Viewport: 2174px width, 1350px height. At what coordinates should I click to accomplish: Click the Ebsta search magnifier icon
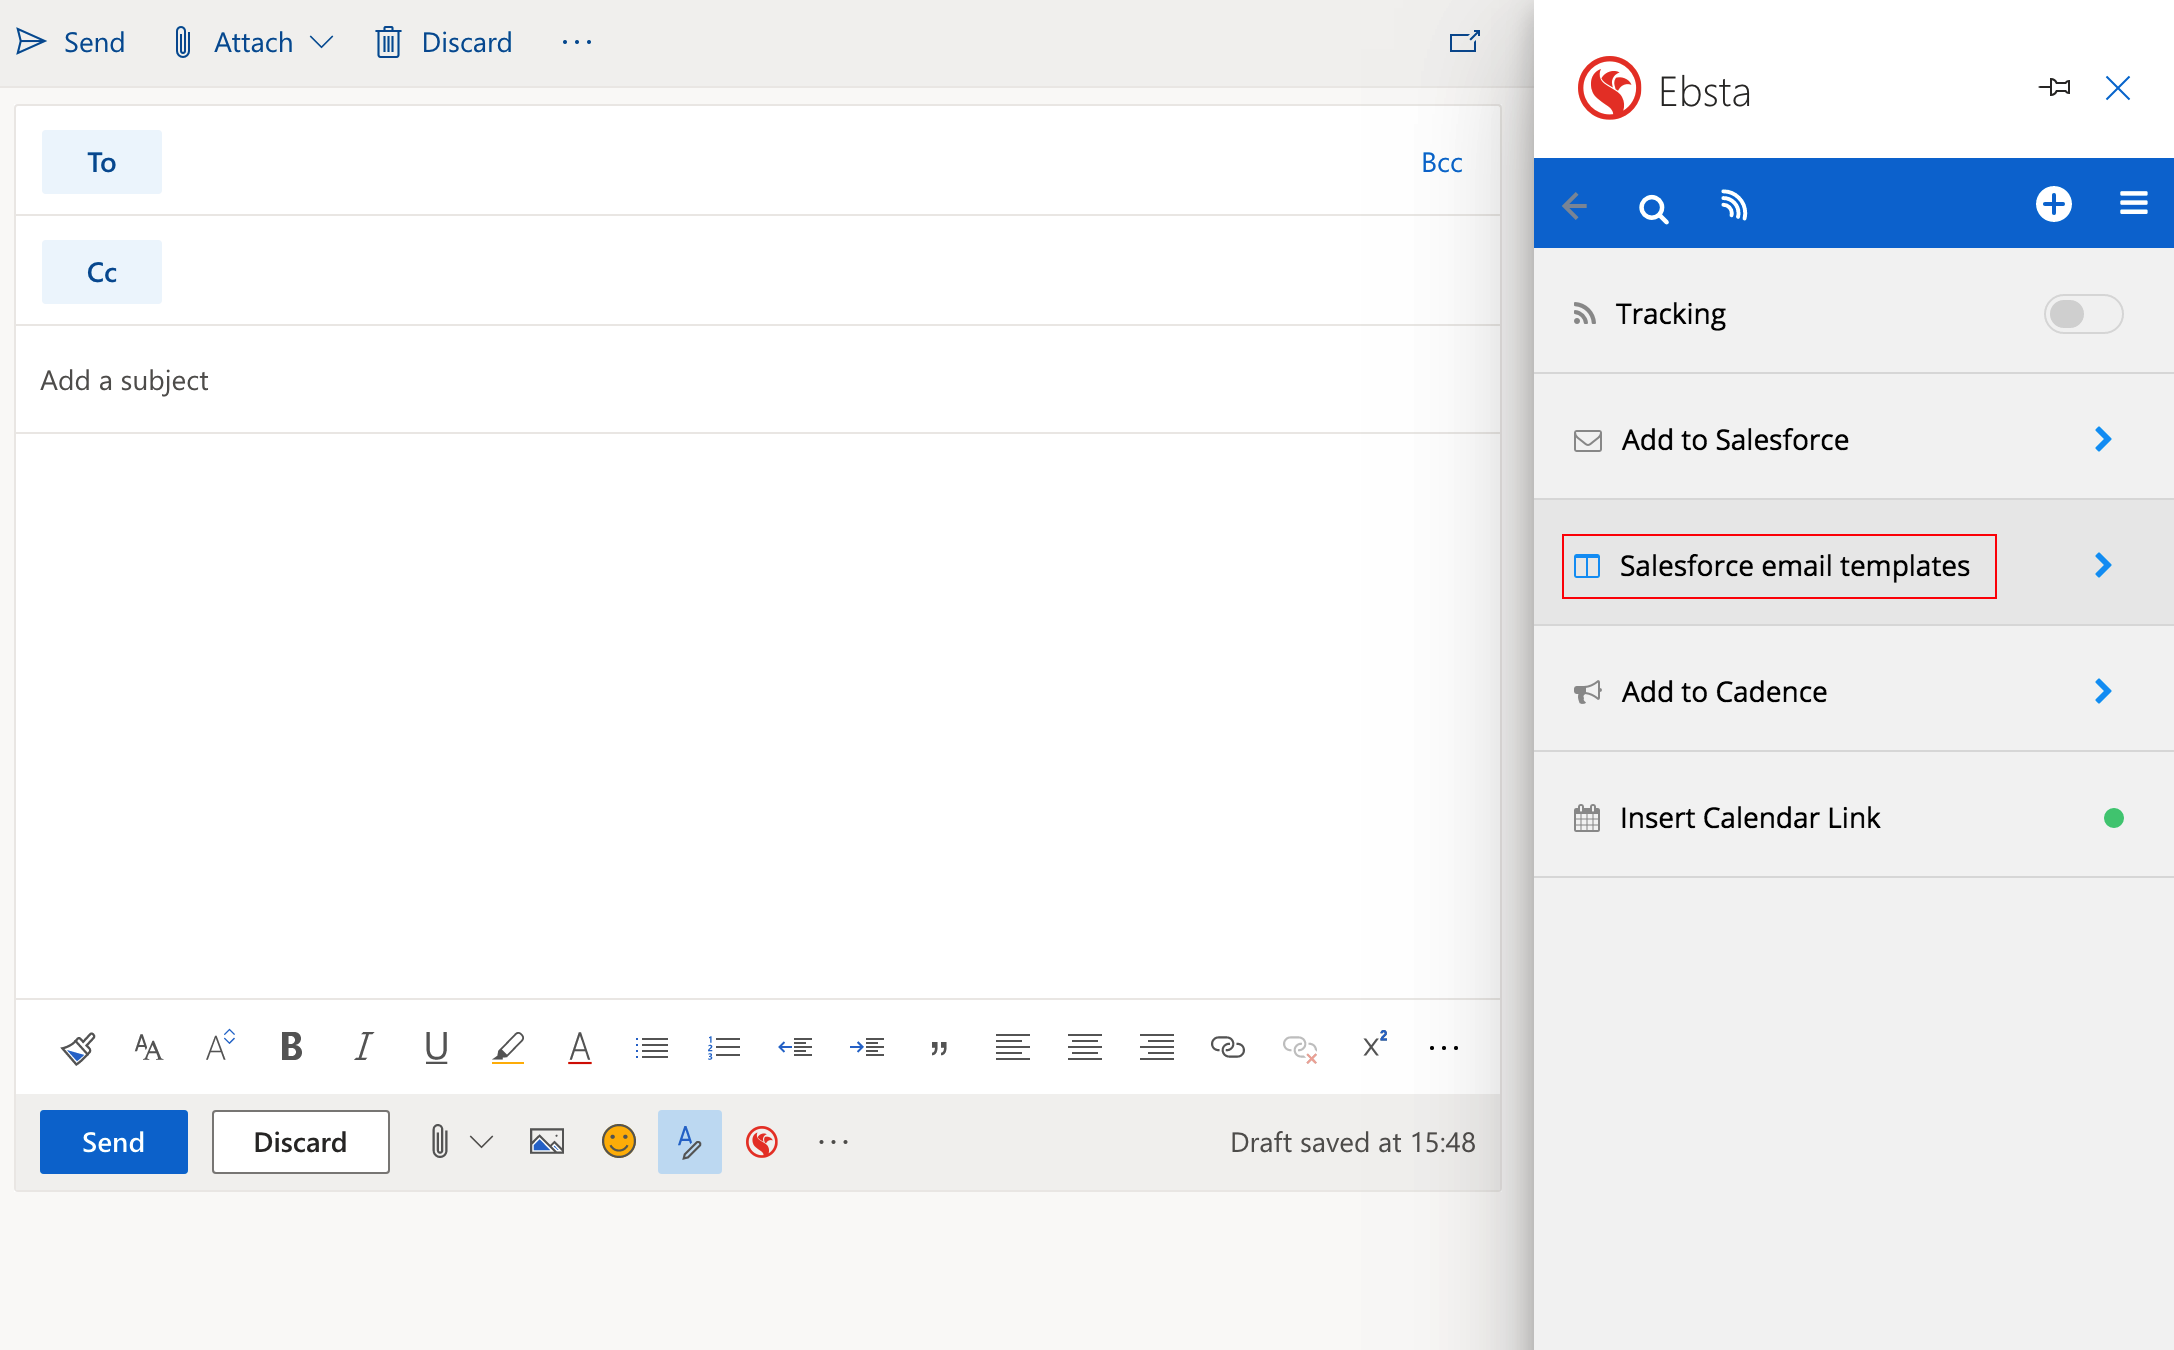click(1653, 208)
